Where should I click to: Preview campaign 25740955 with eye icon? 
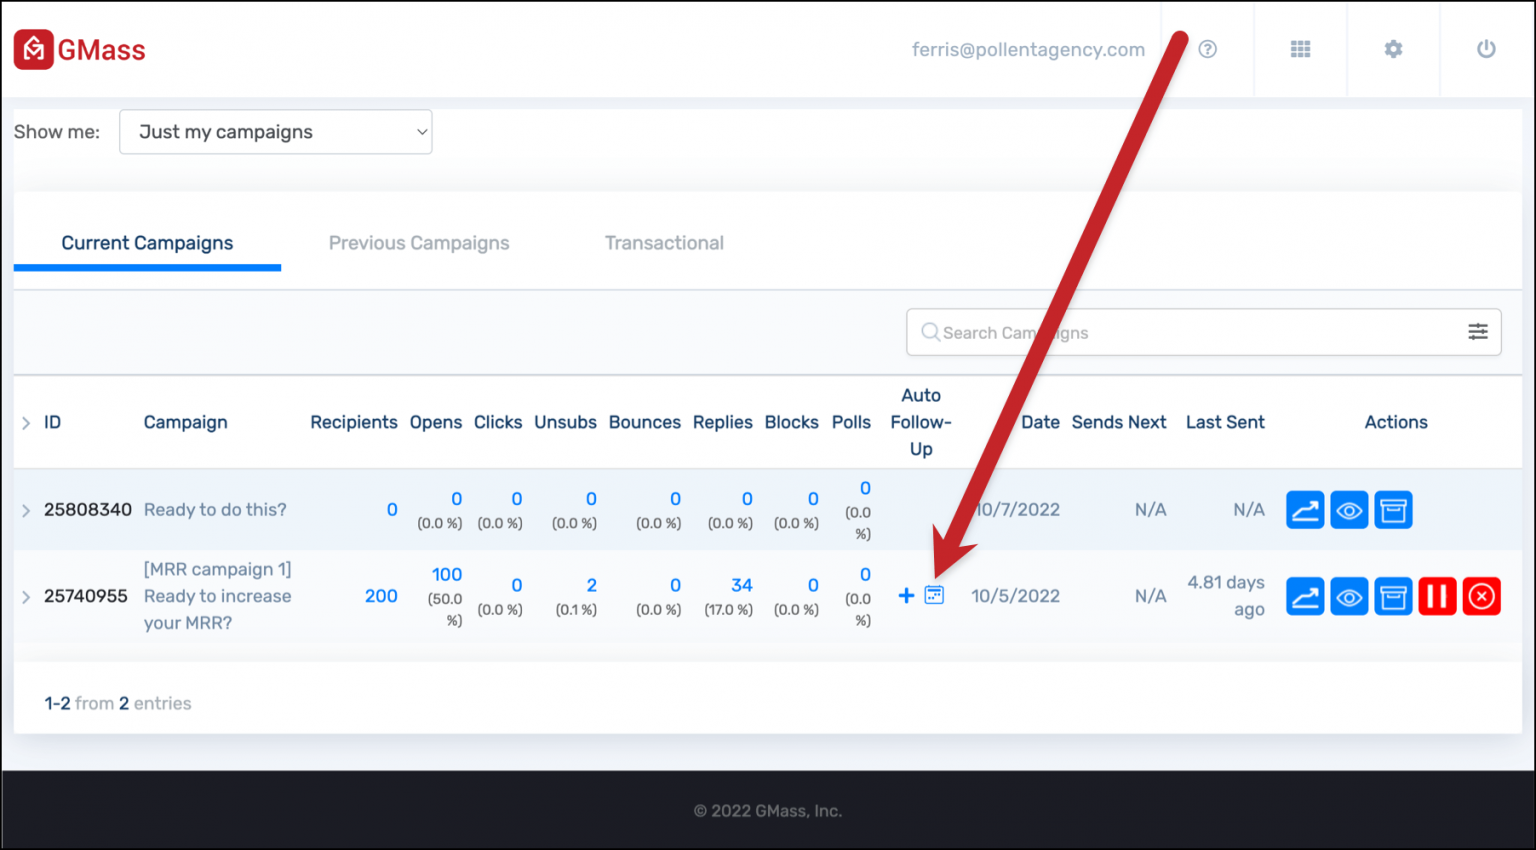point(1349,597)
